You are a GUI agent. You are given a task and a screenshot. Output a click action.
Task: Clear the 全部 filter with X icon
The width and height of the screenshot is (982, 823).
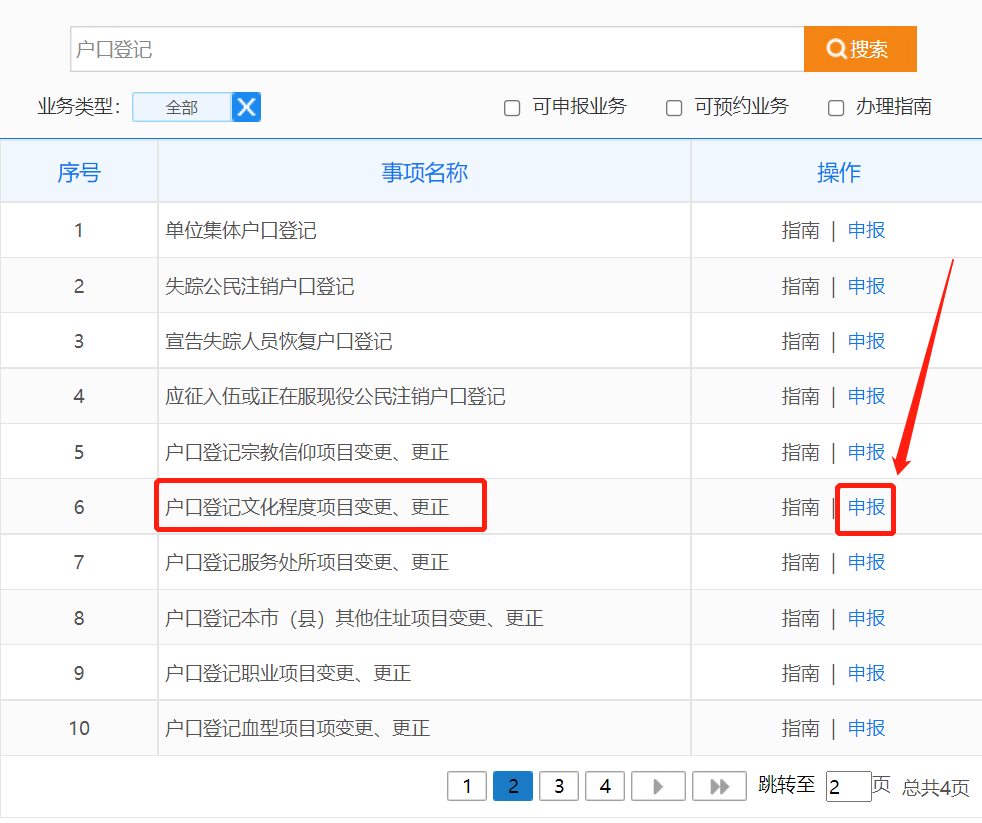tap(246, 107)
